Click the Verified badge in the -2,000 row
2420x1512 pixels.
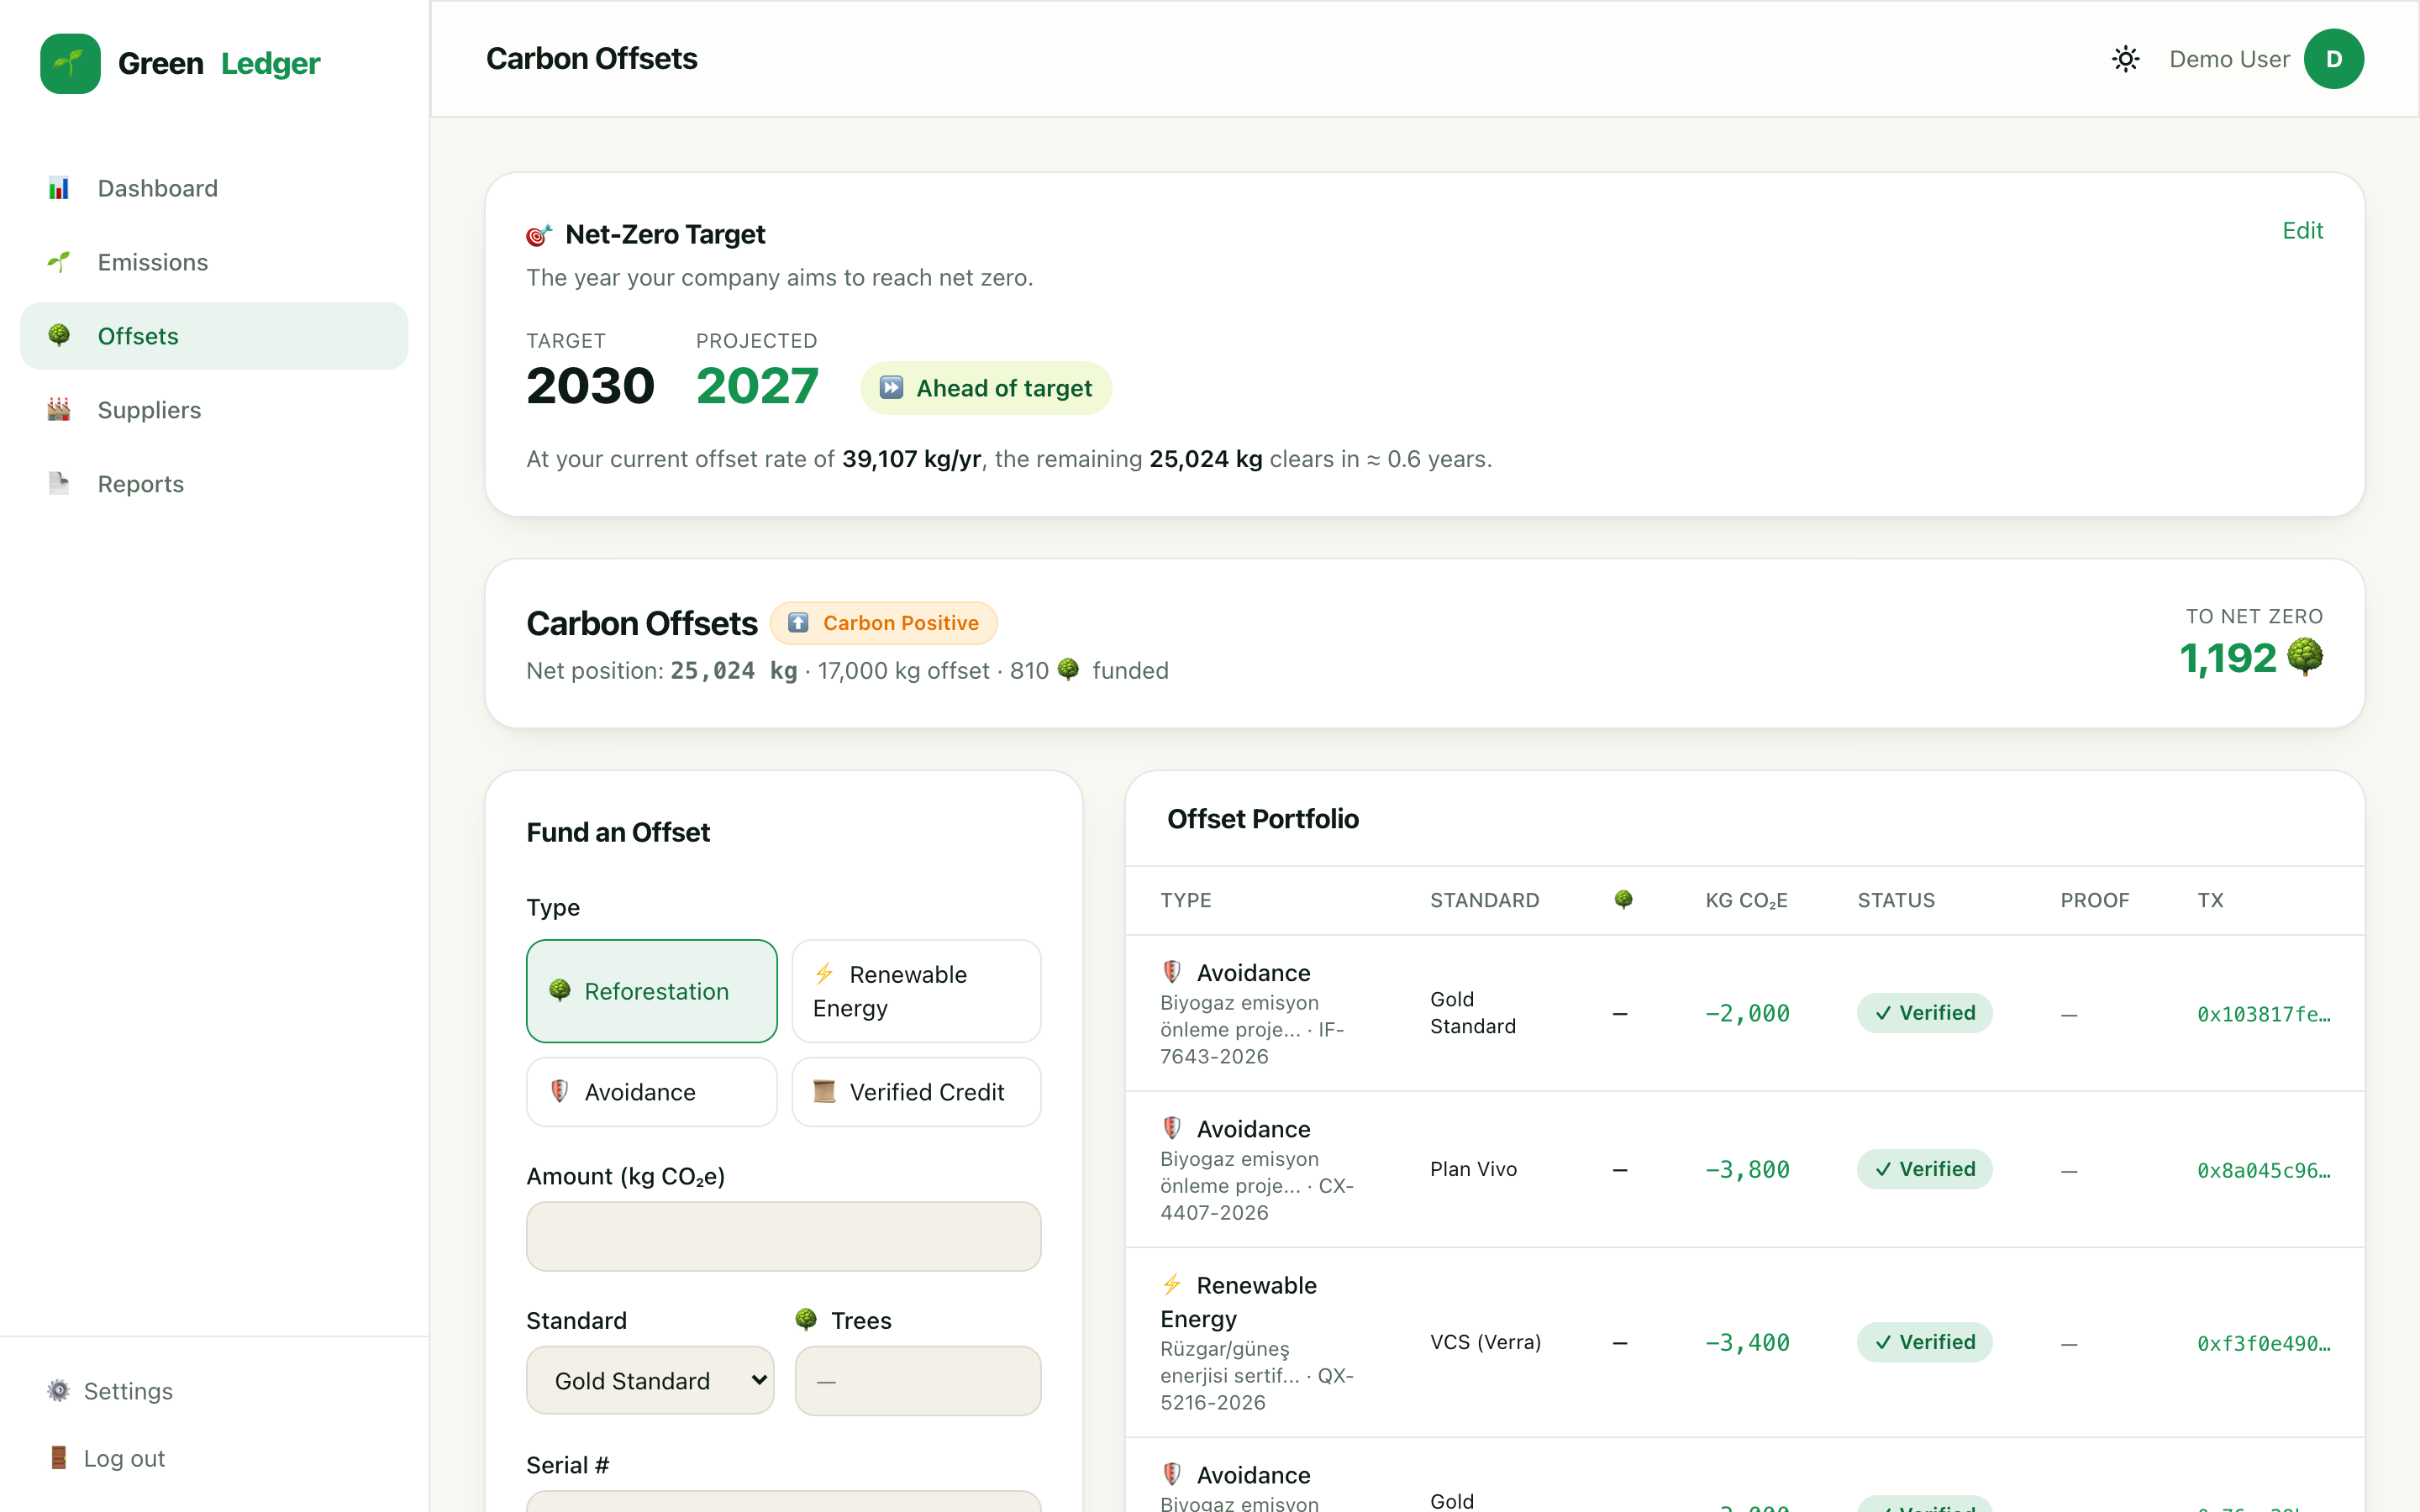1924,1013
